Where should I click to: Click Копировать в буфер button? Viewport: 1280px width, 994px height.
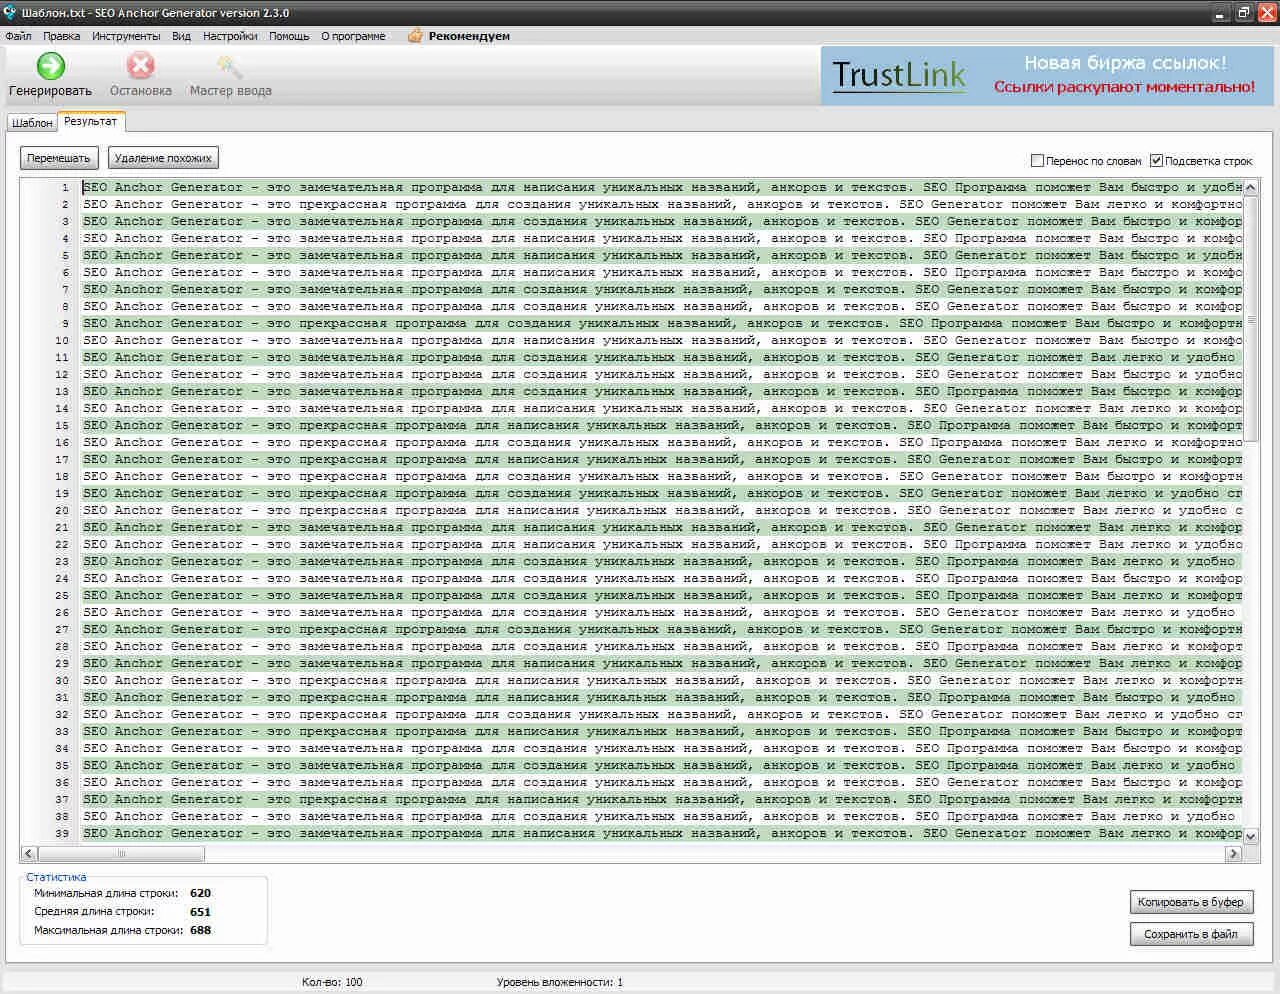click(x=1191, y=902)
